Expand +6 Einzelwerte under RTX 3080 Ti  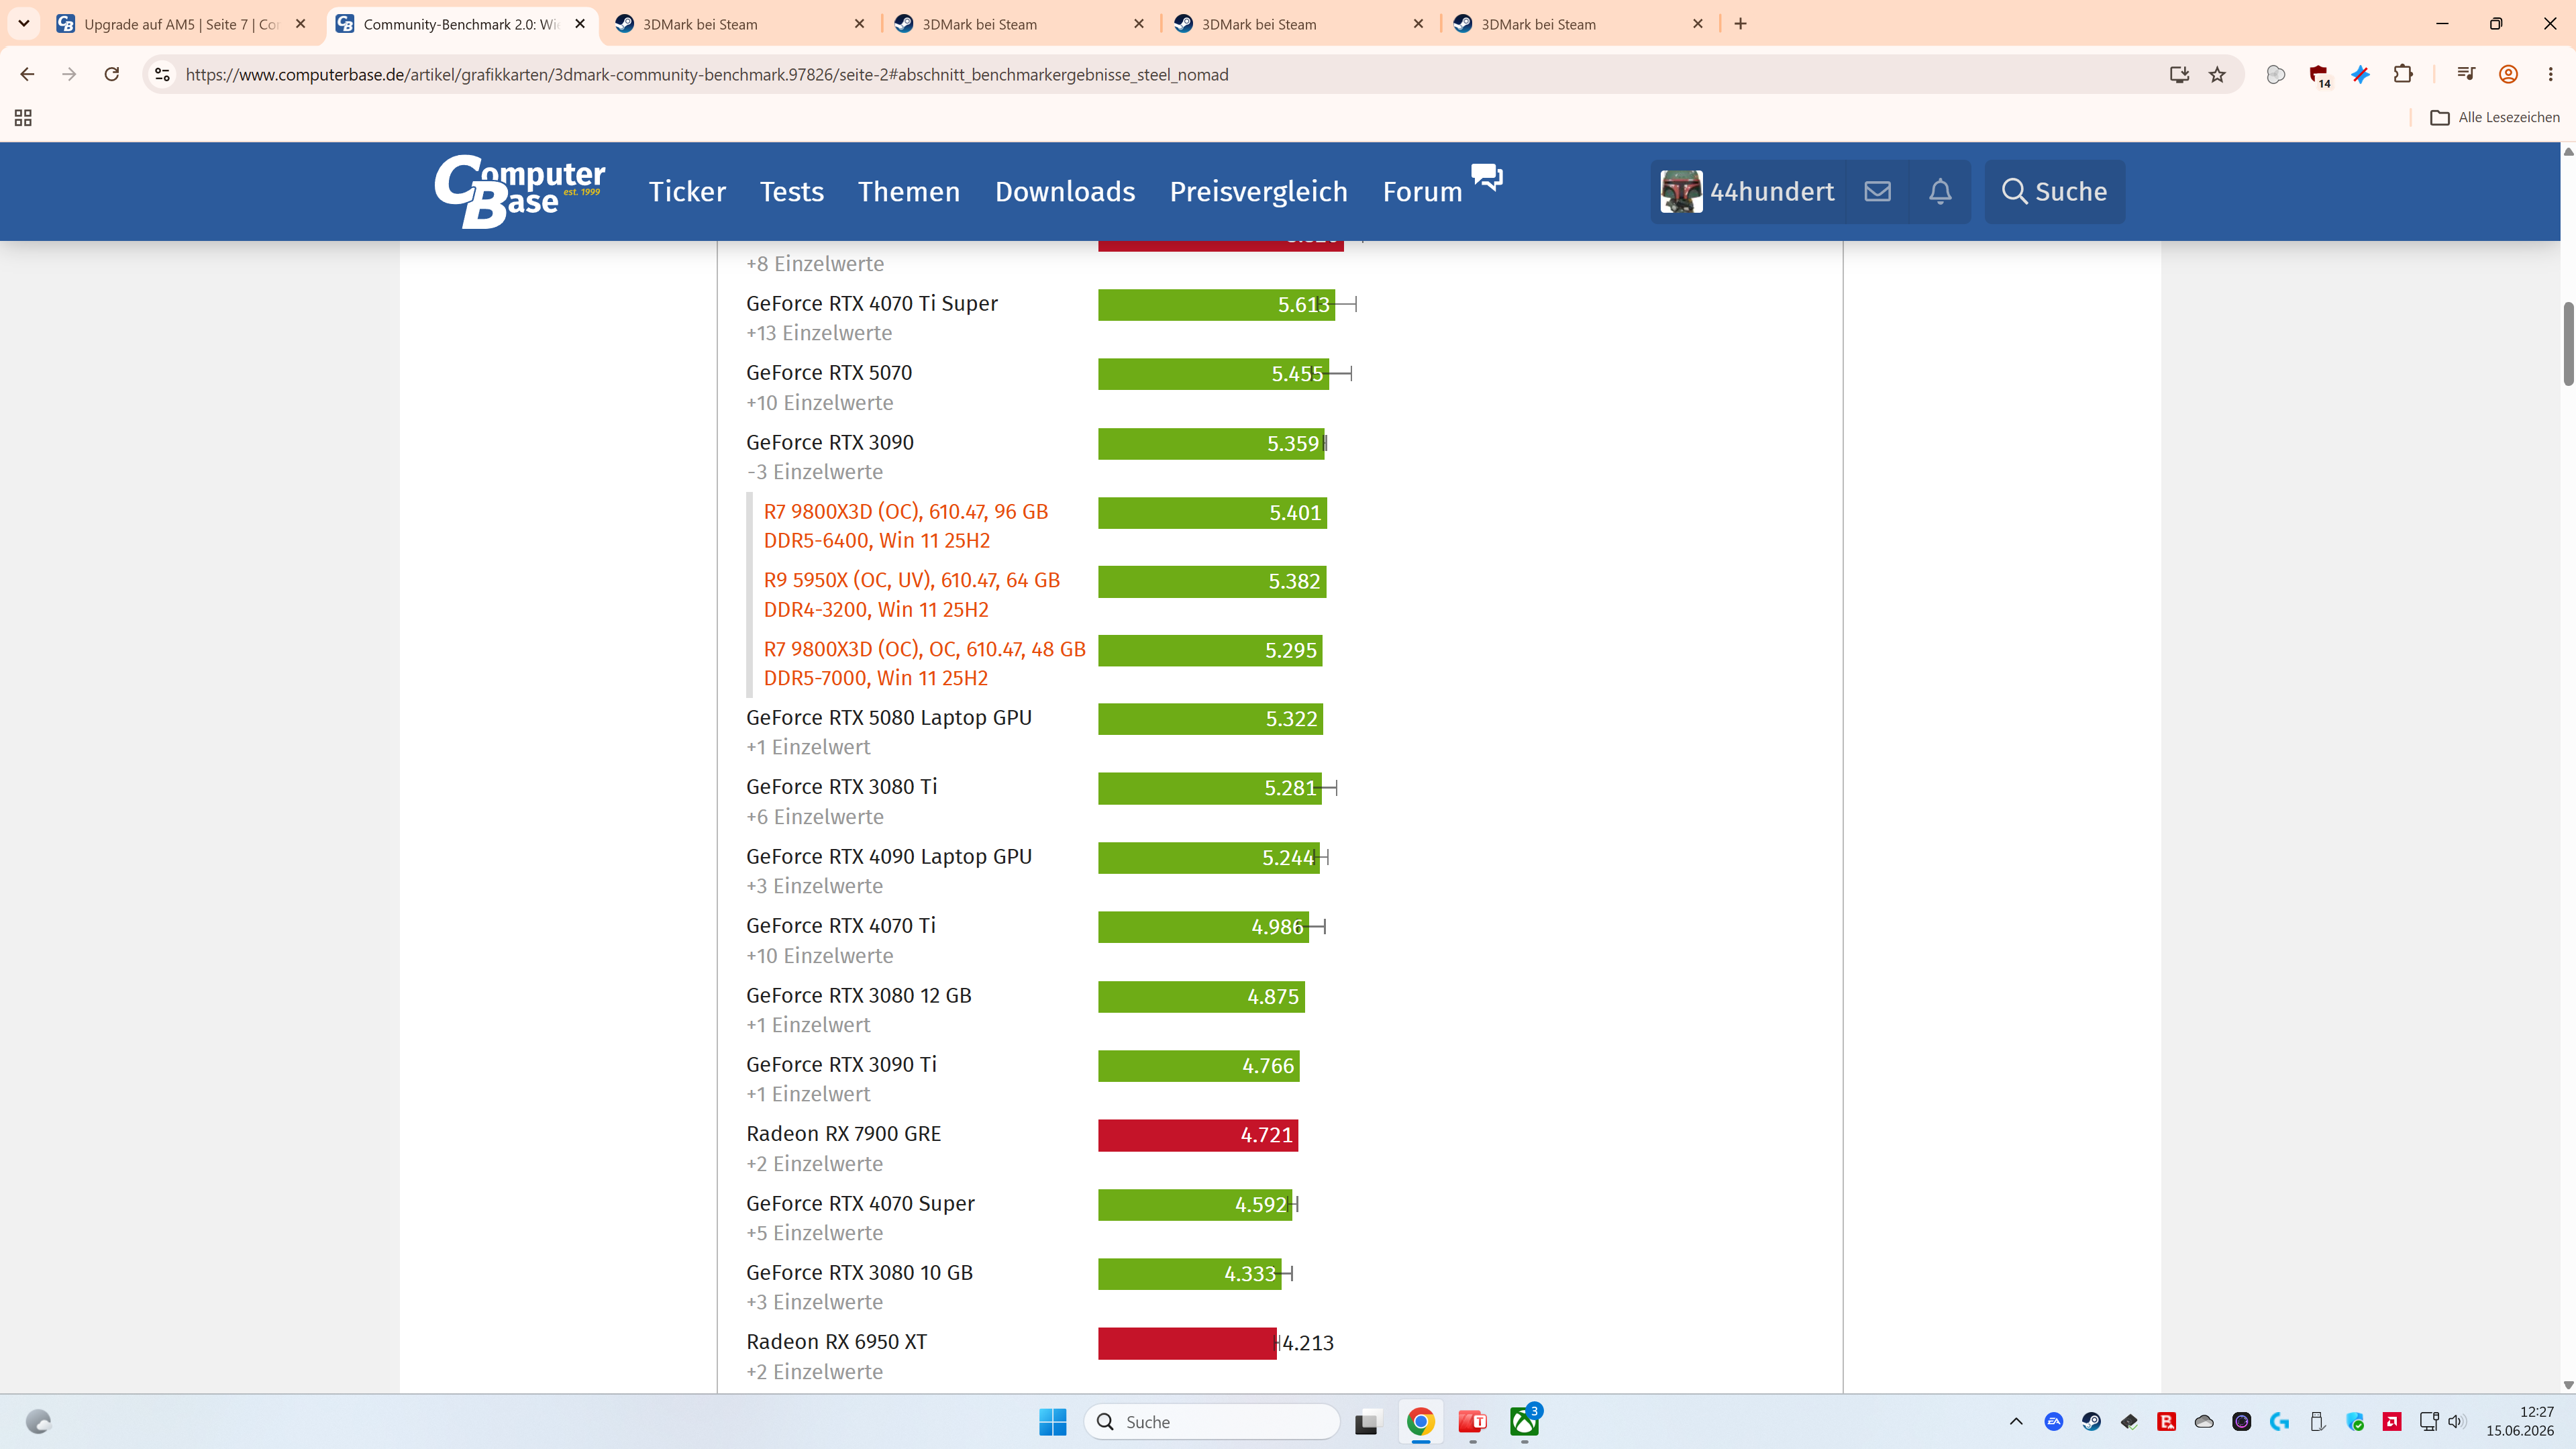[814, 817]
